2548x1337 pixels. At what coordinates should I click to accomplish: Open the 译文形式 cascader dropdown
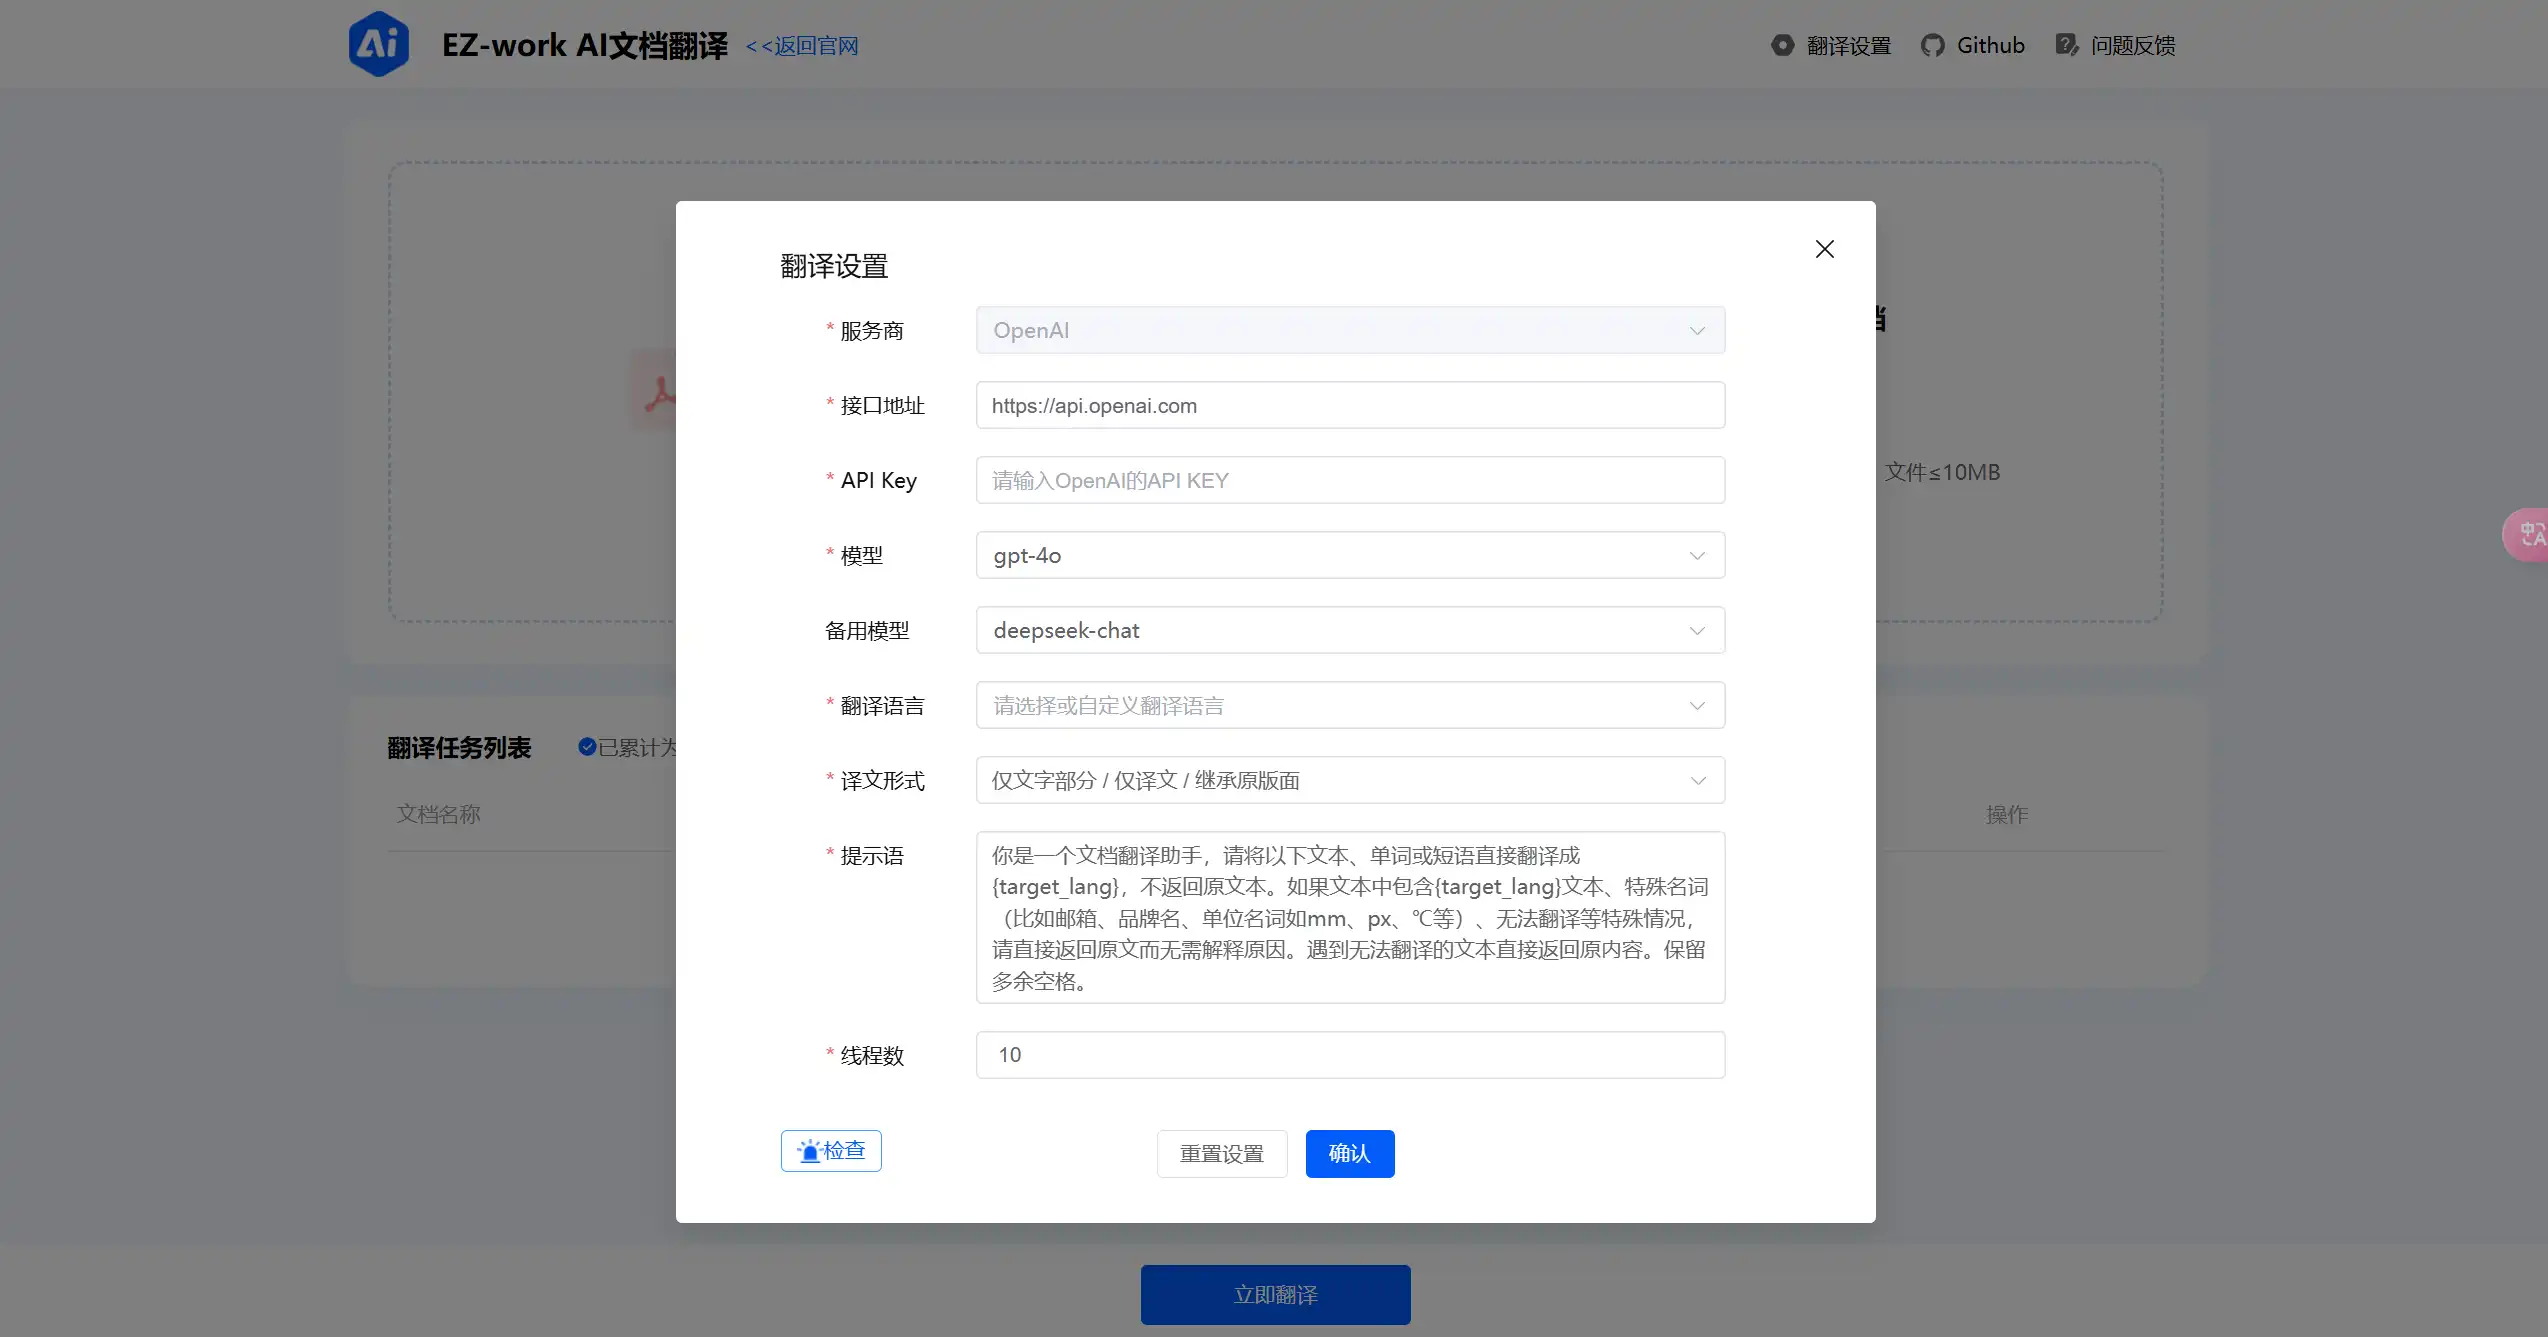pos(1350,780)
